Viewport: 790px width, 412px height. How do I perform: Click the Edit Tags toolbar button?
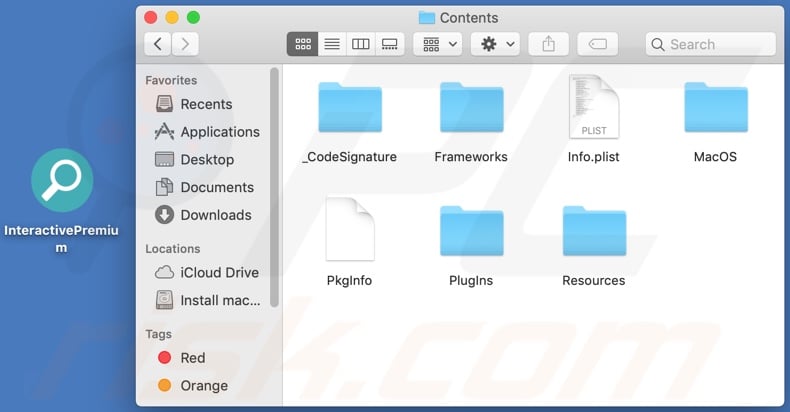coord(598,44)
